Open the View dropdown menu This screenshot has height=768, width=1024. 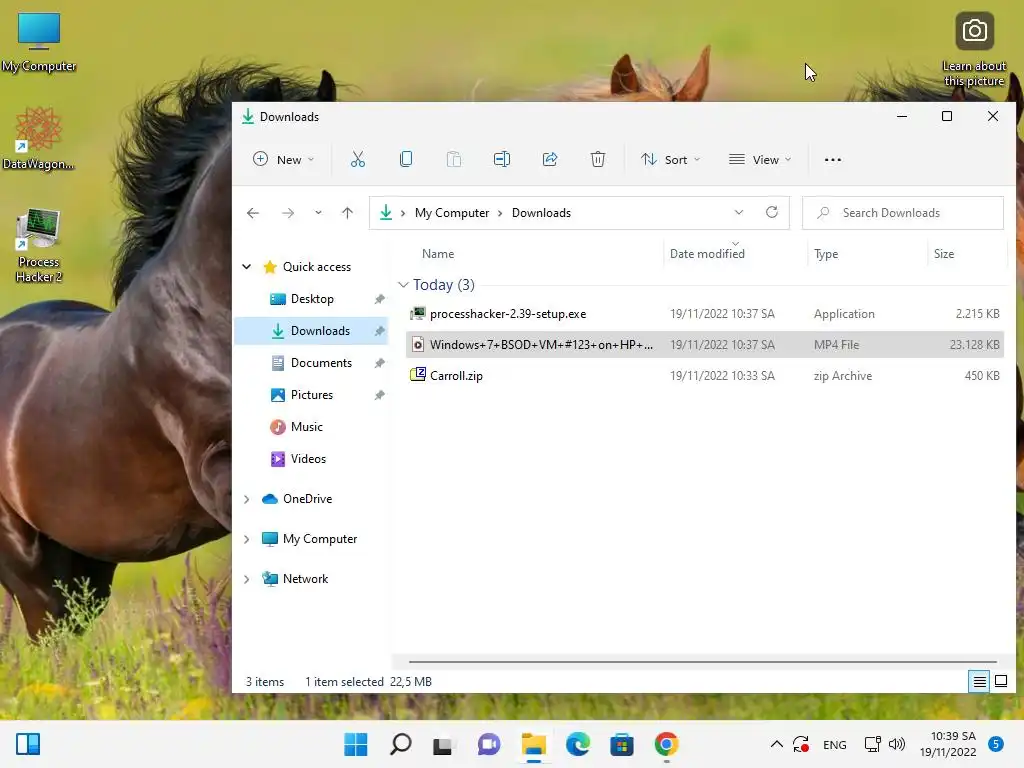[760, 159]
